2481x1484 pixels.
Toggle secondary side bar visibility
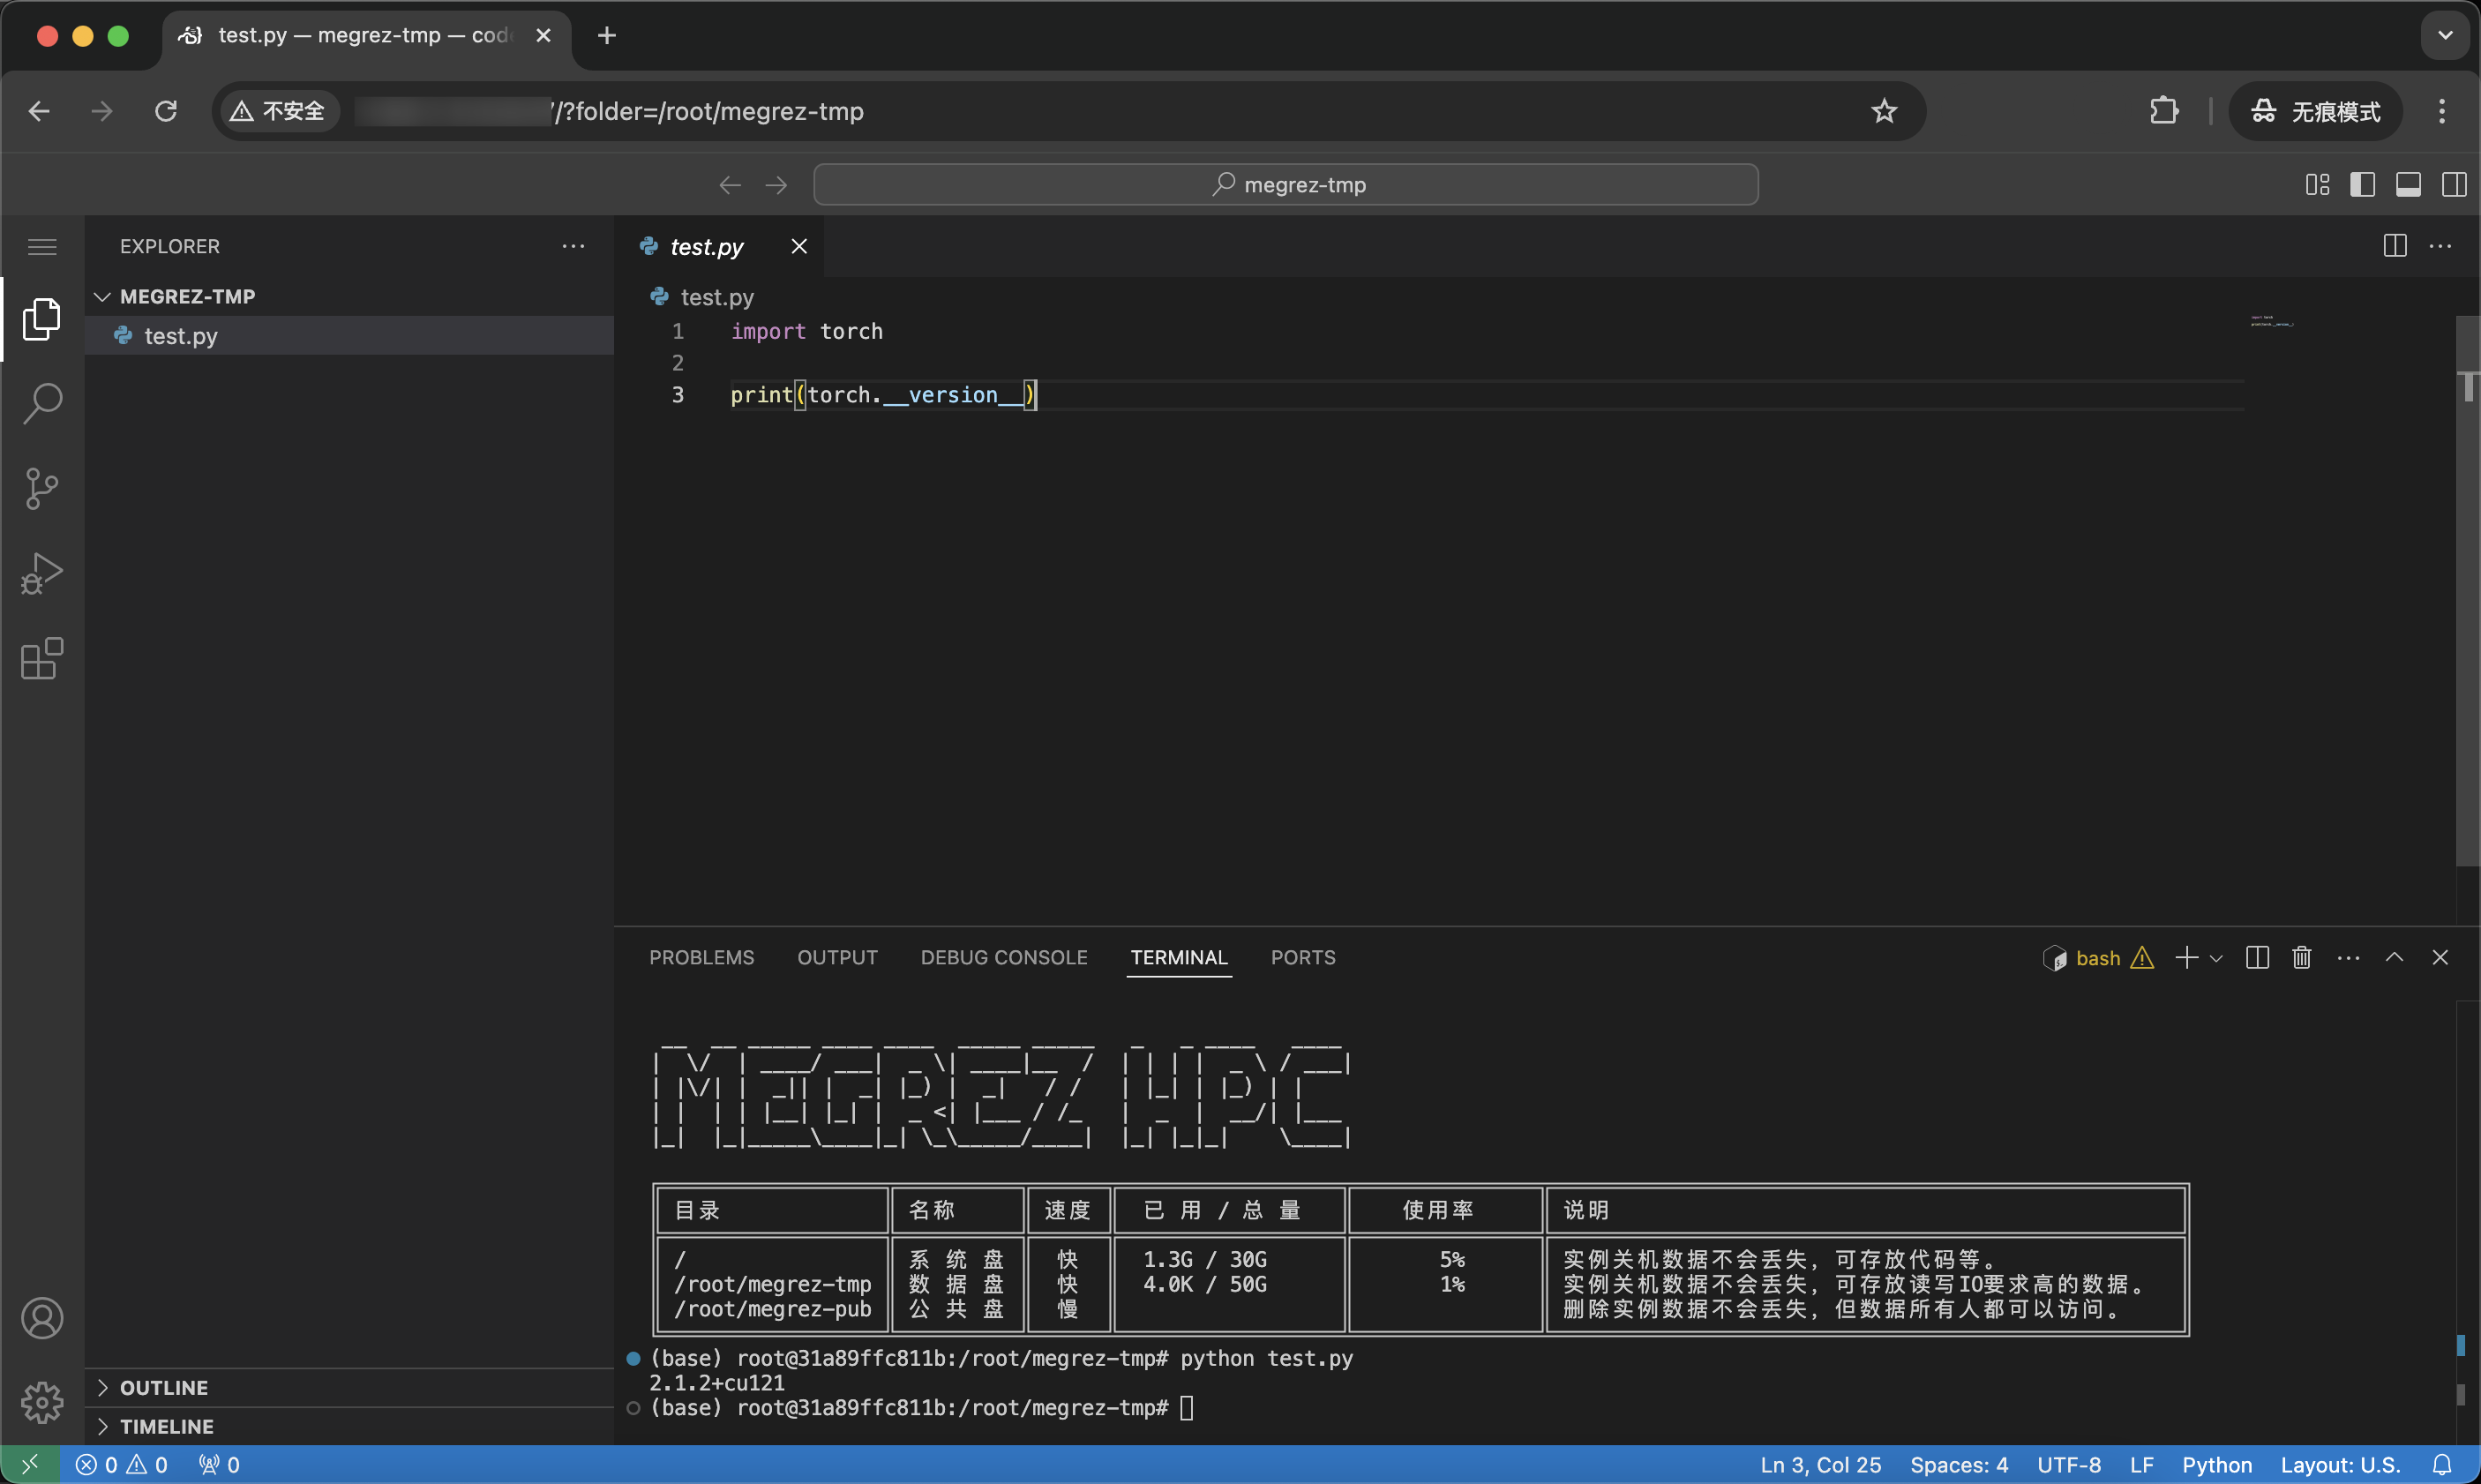click(2453, 185)
